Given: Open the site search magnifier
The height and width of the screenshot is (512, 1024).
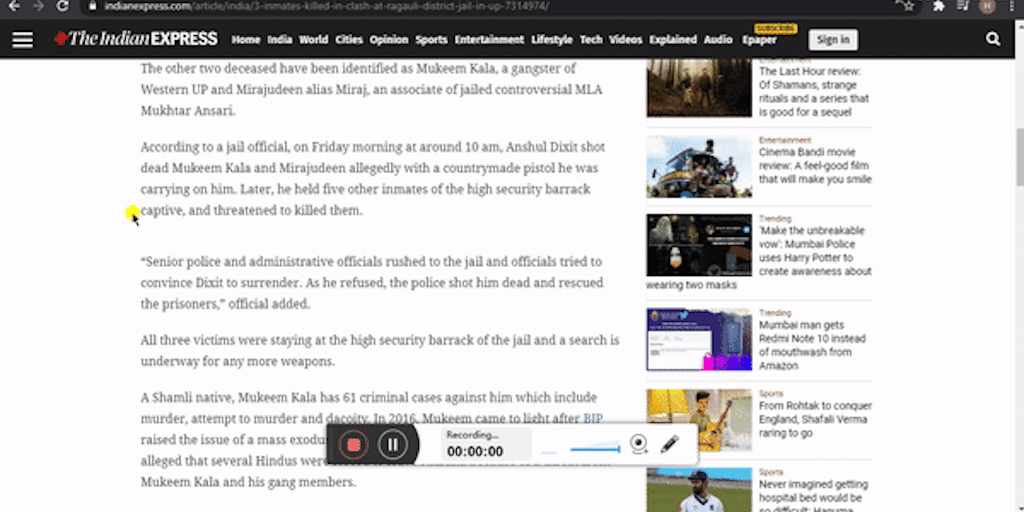Looking at the screenshot, I should coord(993,39).
